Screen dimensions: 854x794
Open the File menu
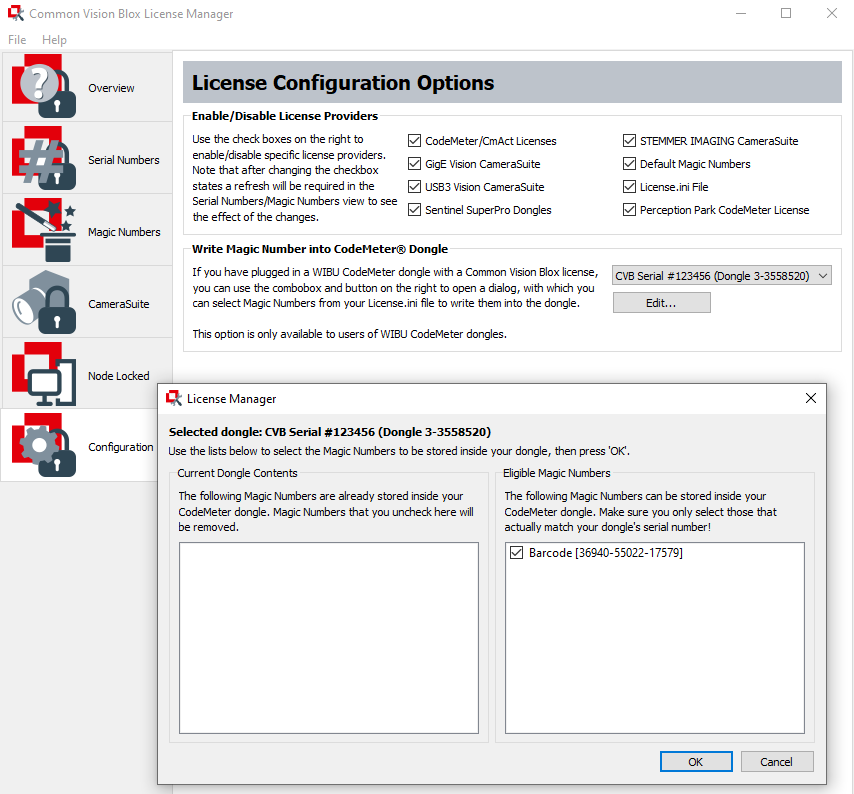[17, 40]
